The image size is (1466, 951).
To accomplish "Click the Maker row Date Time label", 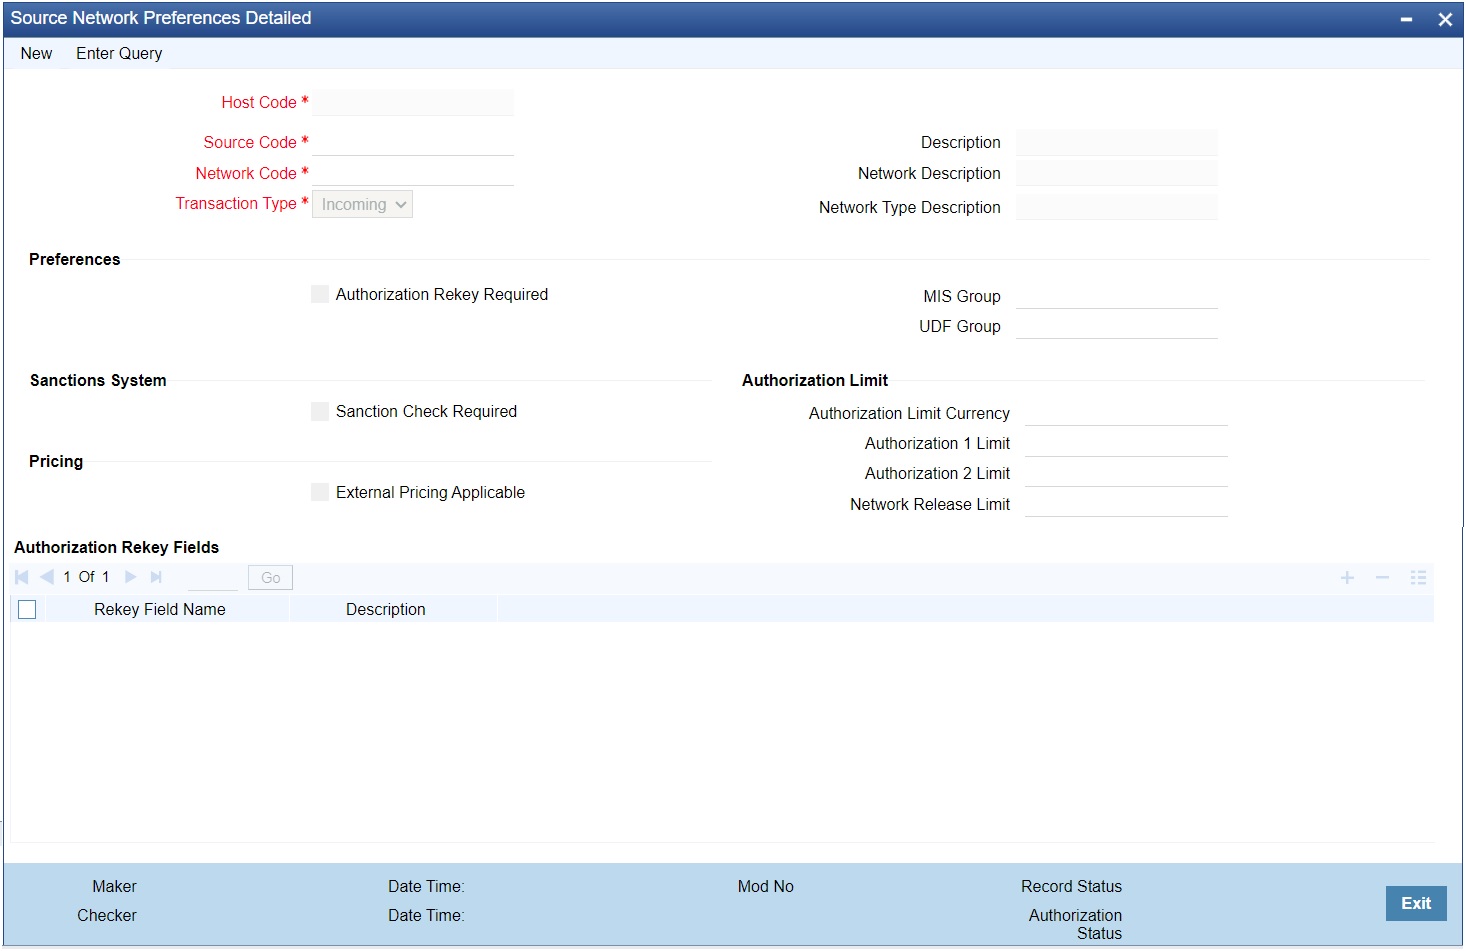I will [426, 886].
